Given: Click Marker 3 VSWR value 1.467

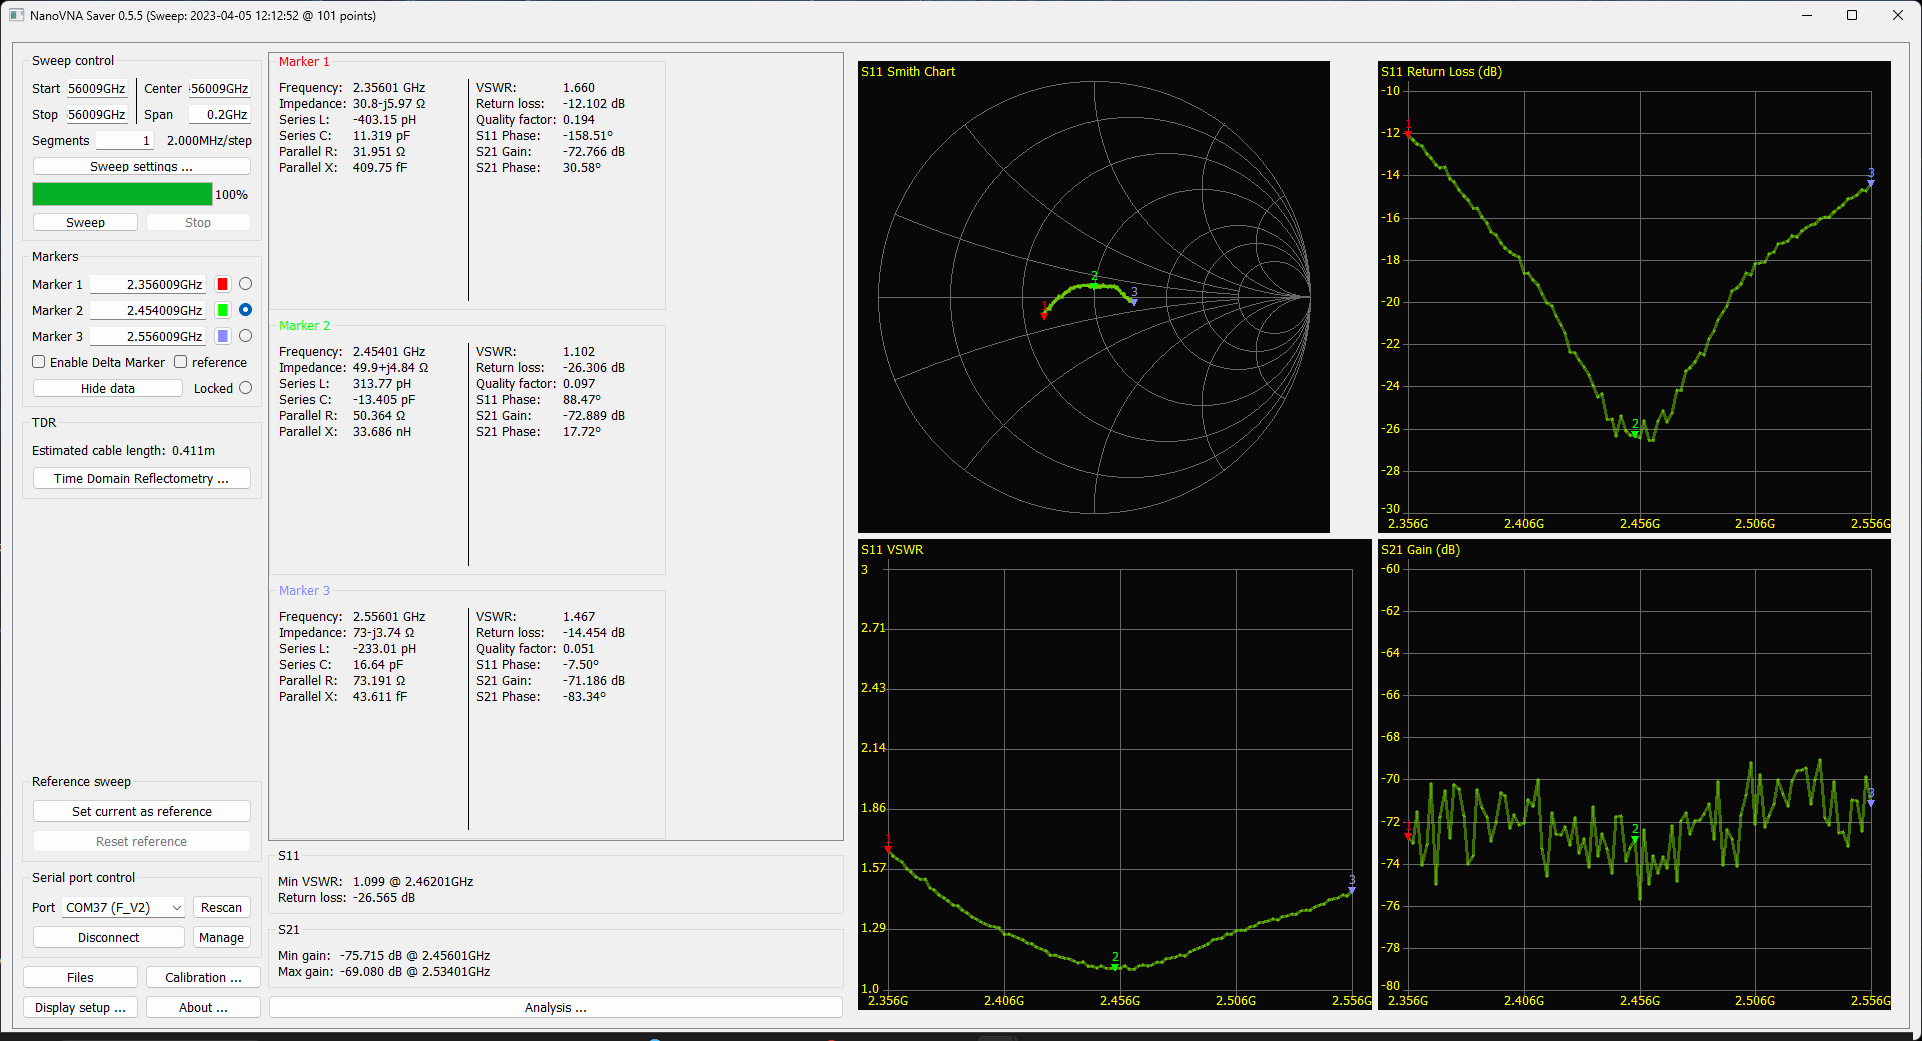Looking at the screenshot, I should point(579,616).
